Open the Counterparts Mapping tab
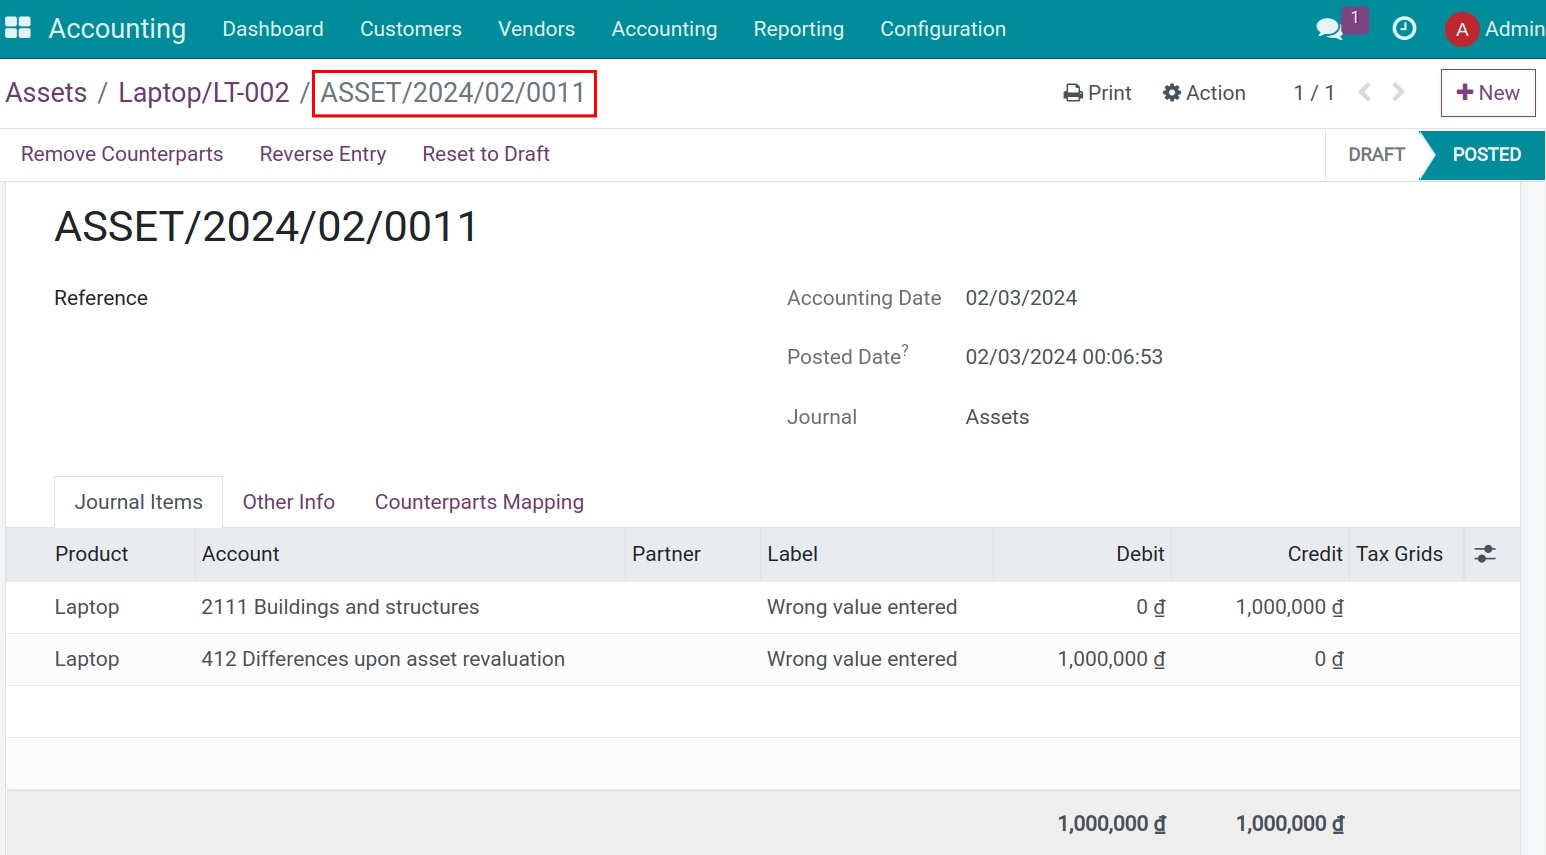The height and width of the screenshot is (855, 1546). coord(479,501)
